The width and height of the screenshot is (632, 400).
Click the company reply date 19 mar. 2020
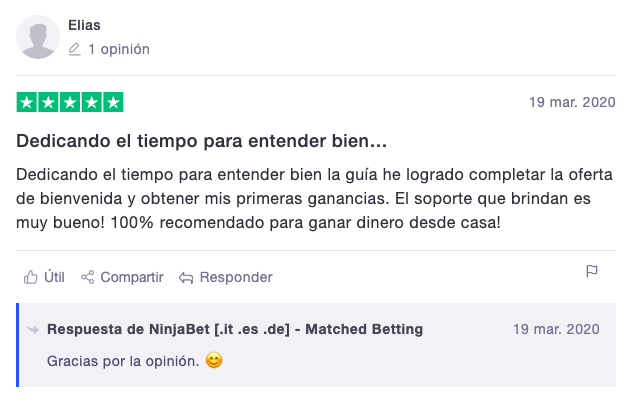tap(556, 329)
